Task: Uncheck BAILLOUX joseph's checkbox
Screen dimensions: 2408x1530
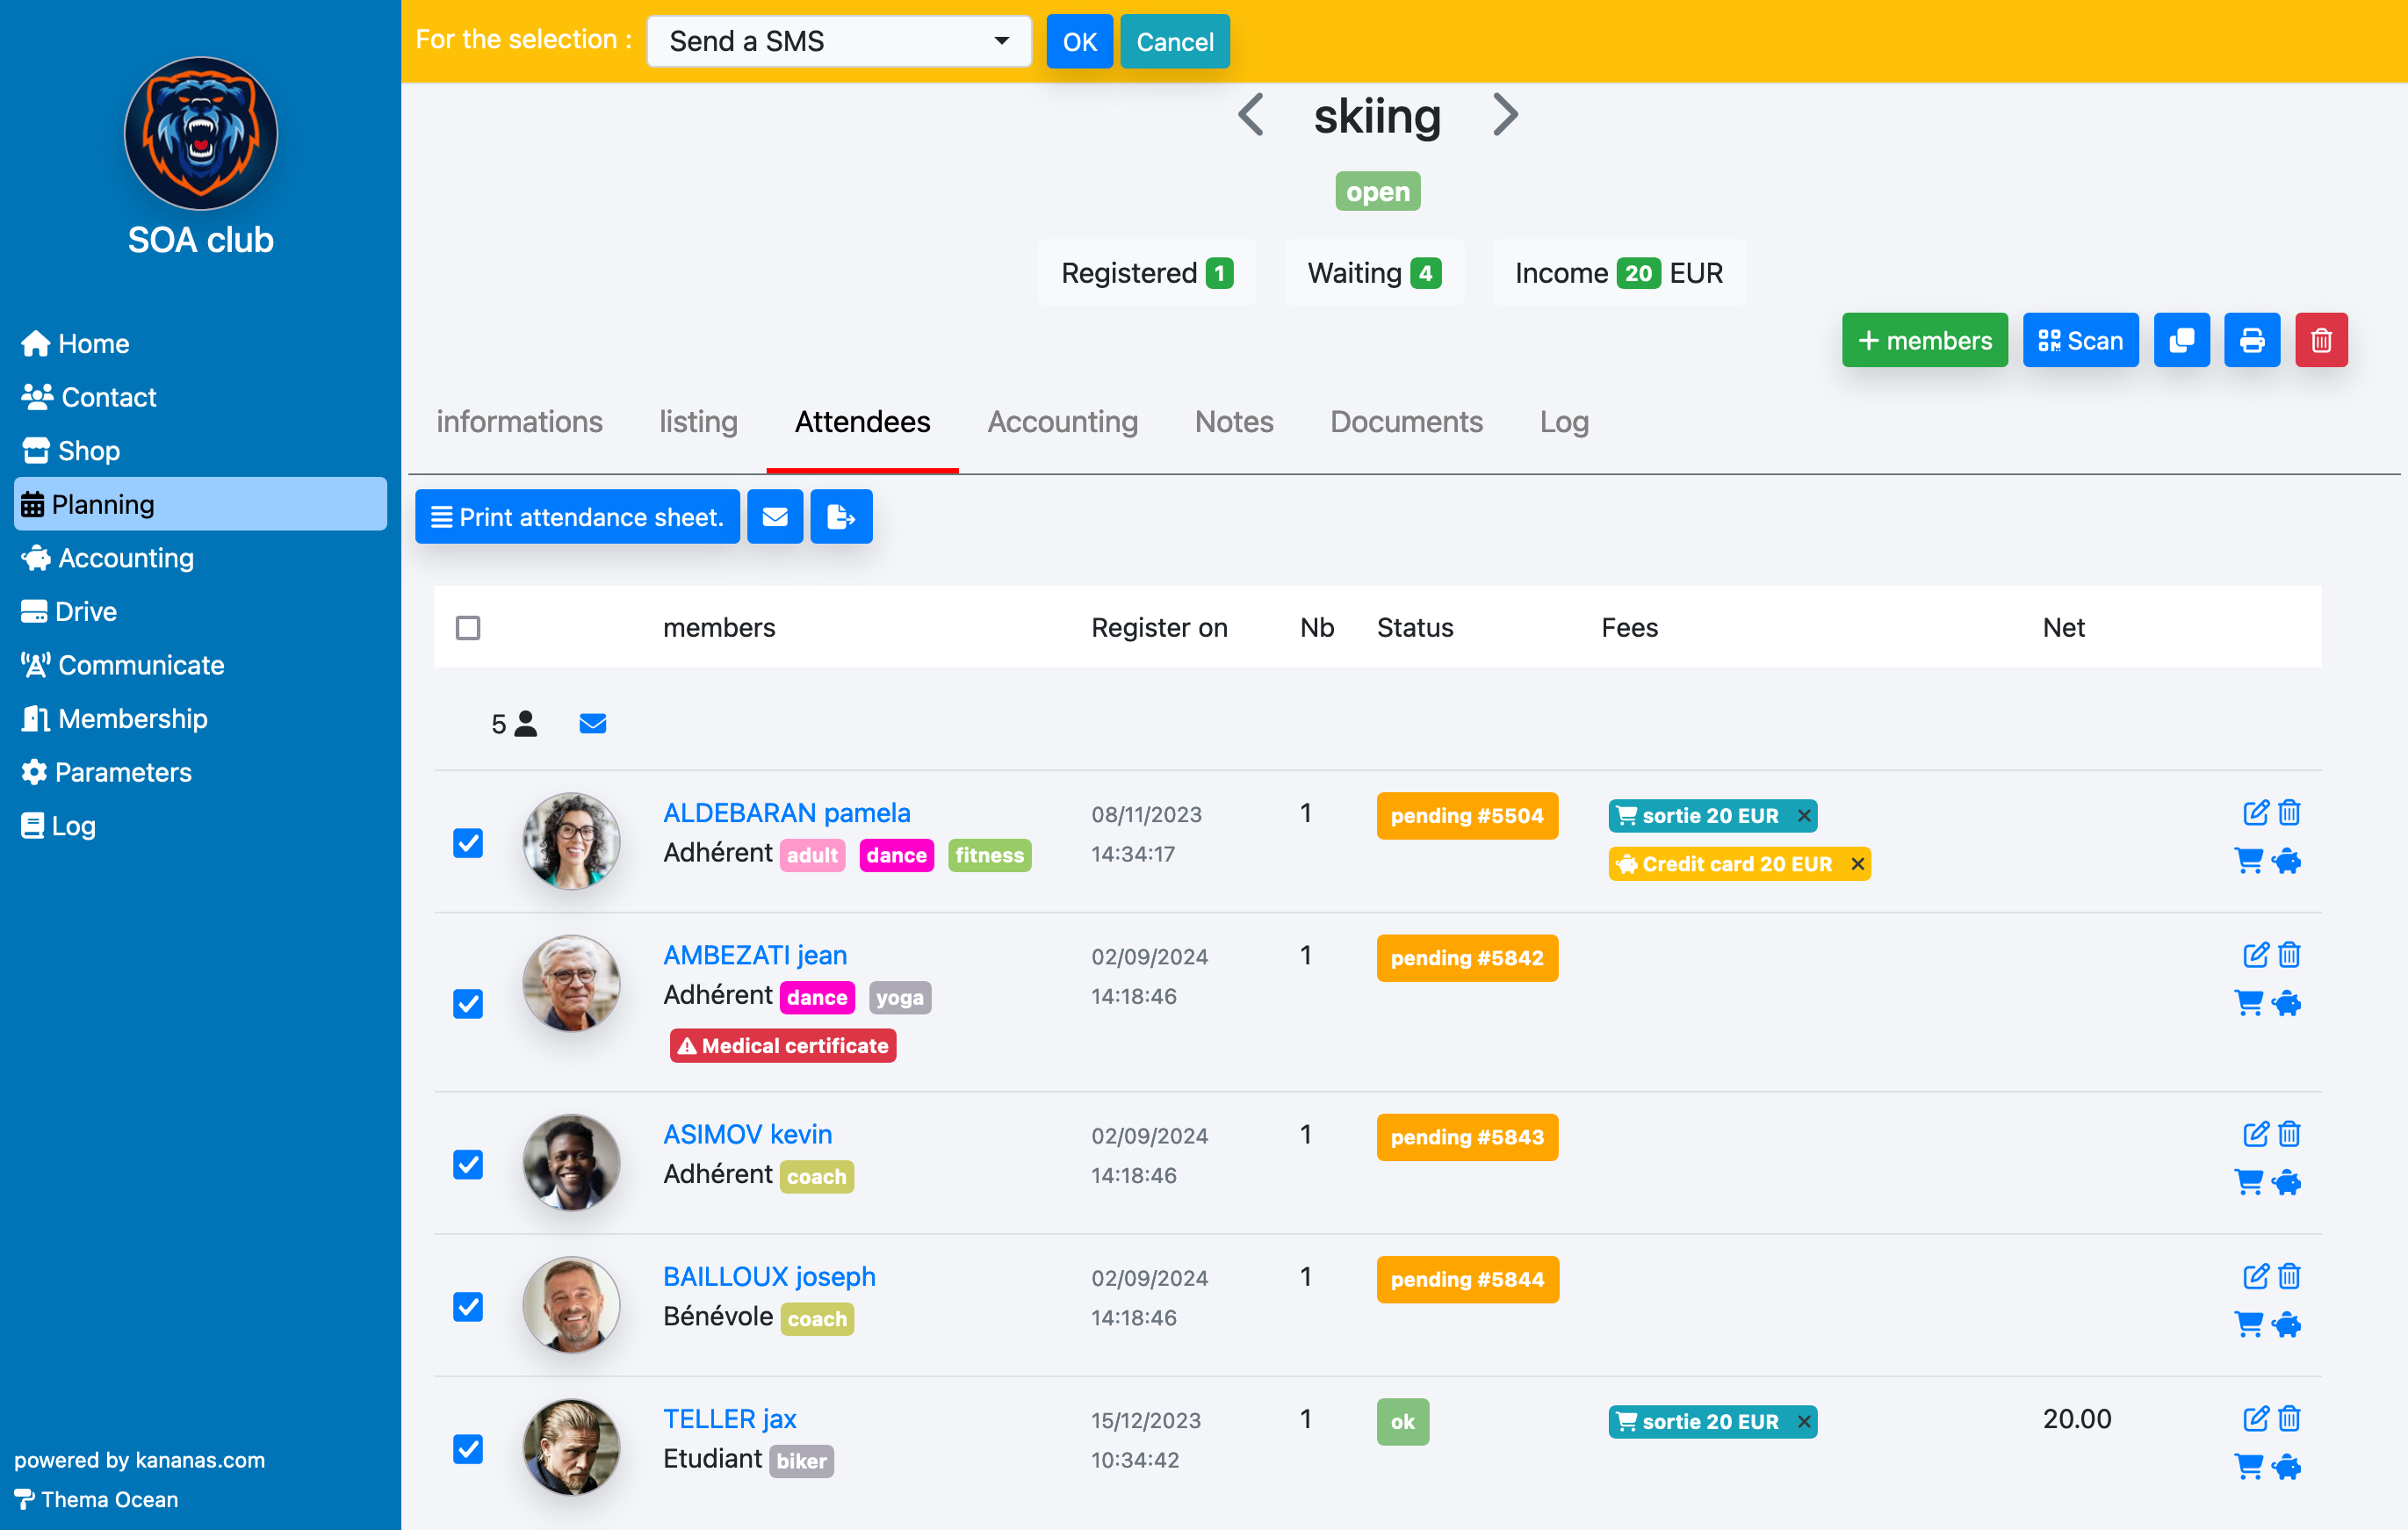Action: pyautogui.click(x=468, y=1306)
